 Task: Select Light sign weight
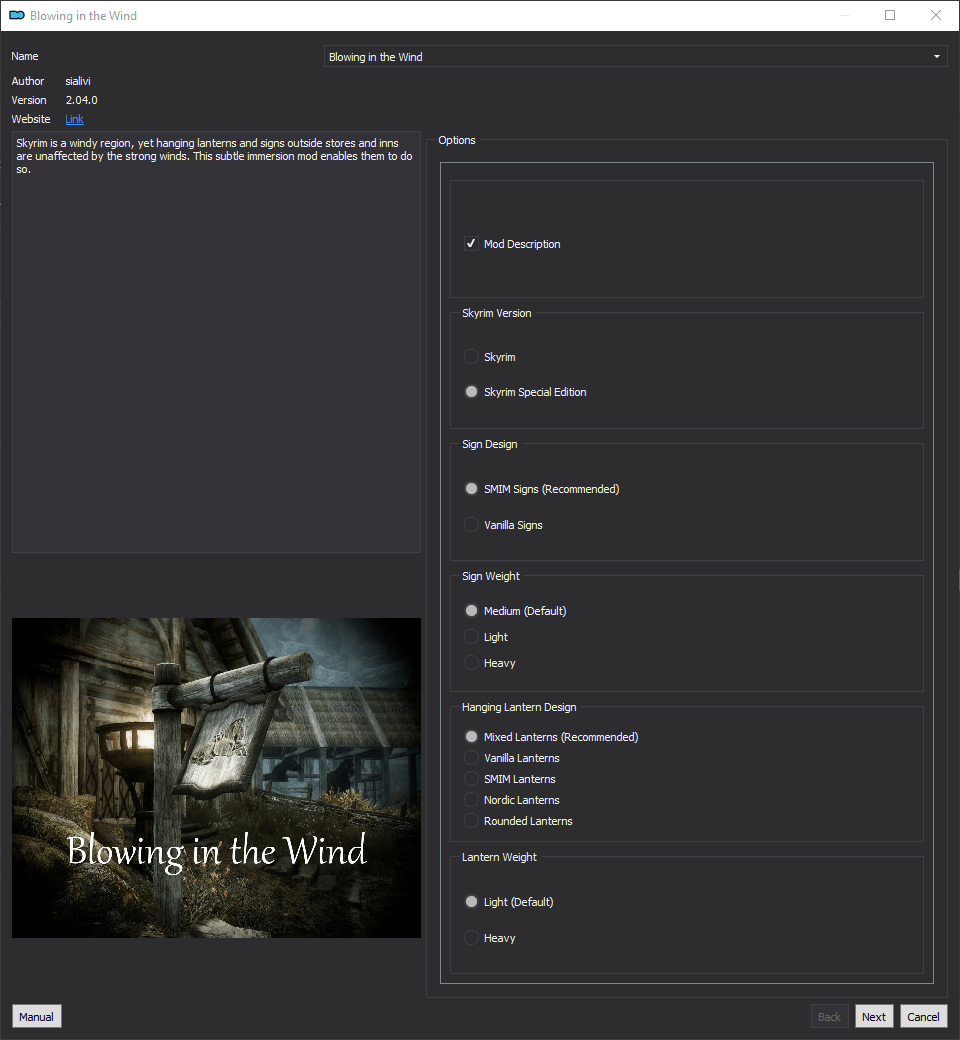pos(471,637)
